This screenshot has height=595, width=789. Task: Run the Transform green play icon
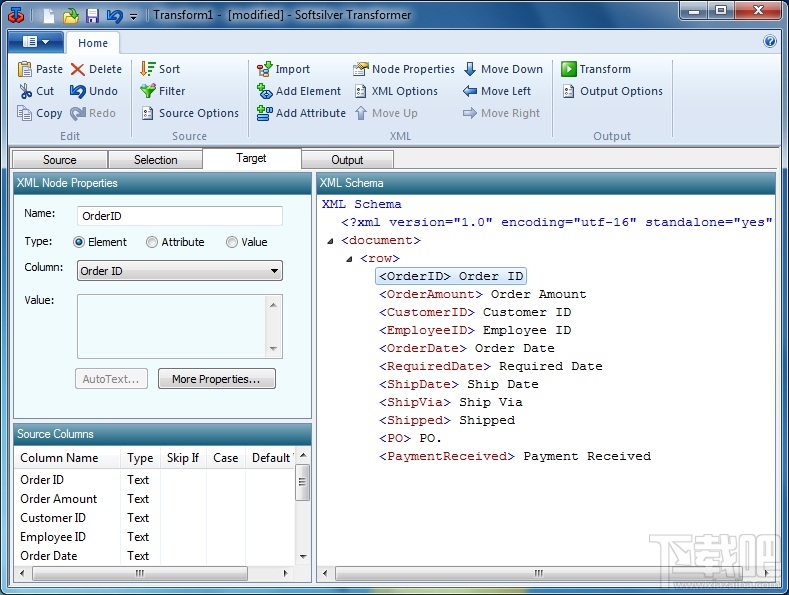point(569,69)
